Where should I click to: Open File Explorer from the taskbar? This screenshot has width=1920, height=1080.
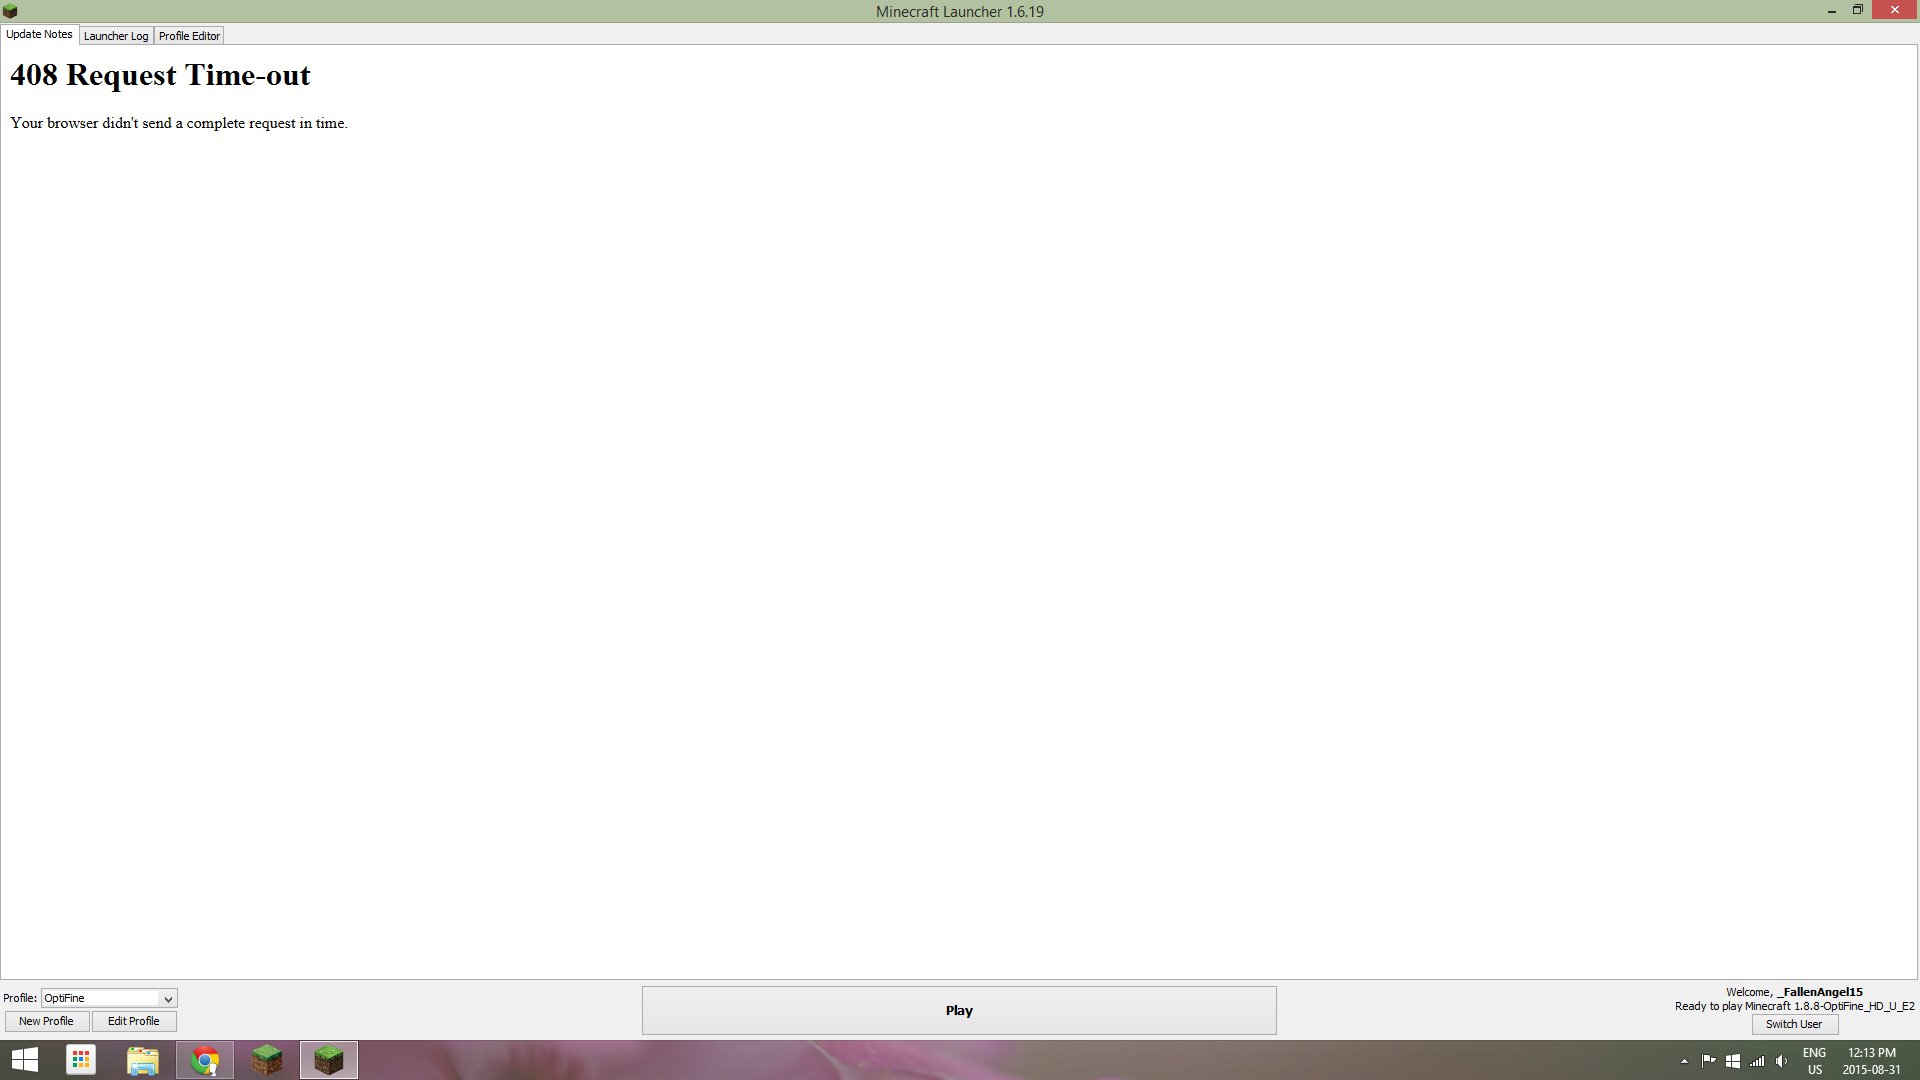[143, 1060]
